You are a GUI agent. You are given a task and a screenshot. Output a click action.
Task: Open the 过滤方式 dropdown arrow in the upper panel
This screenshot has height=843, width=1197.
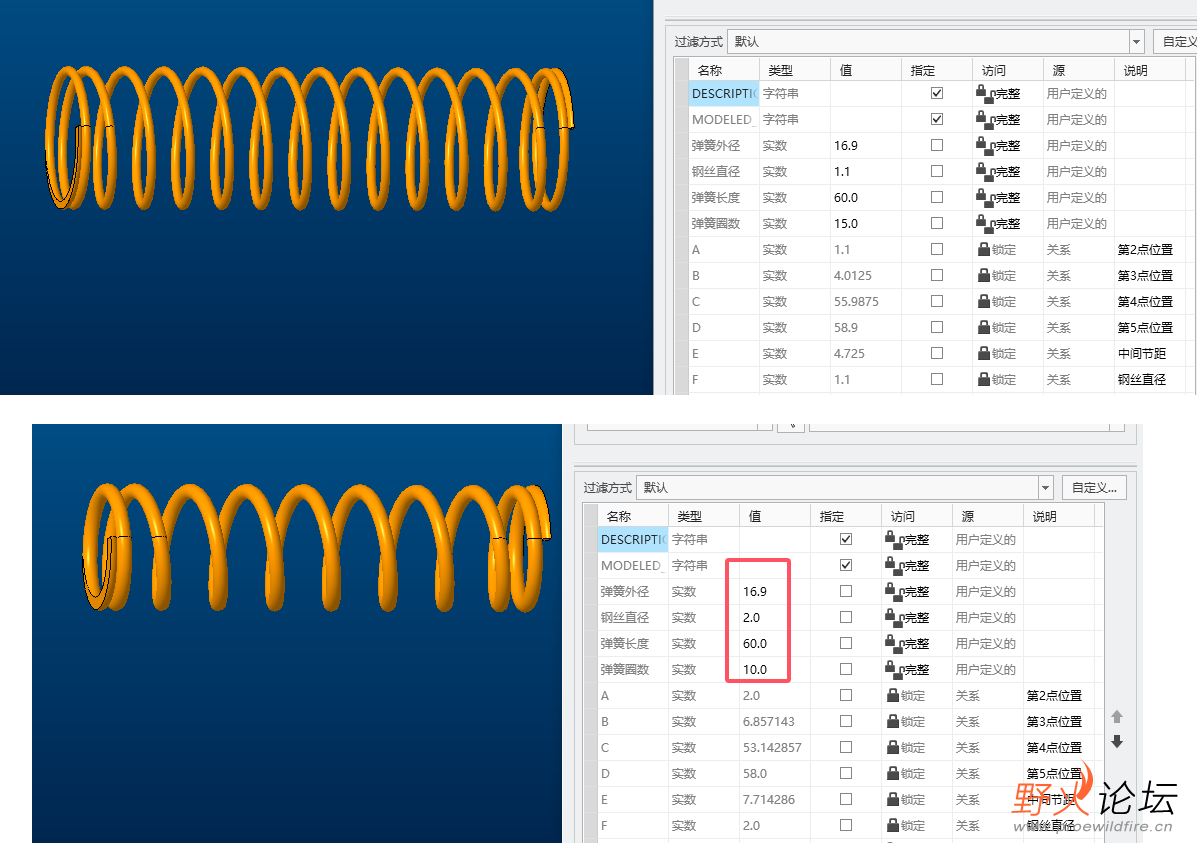click(x=1137, y=41)
